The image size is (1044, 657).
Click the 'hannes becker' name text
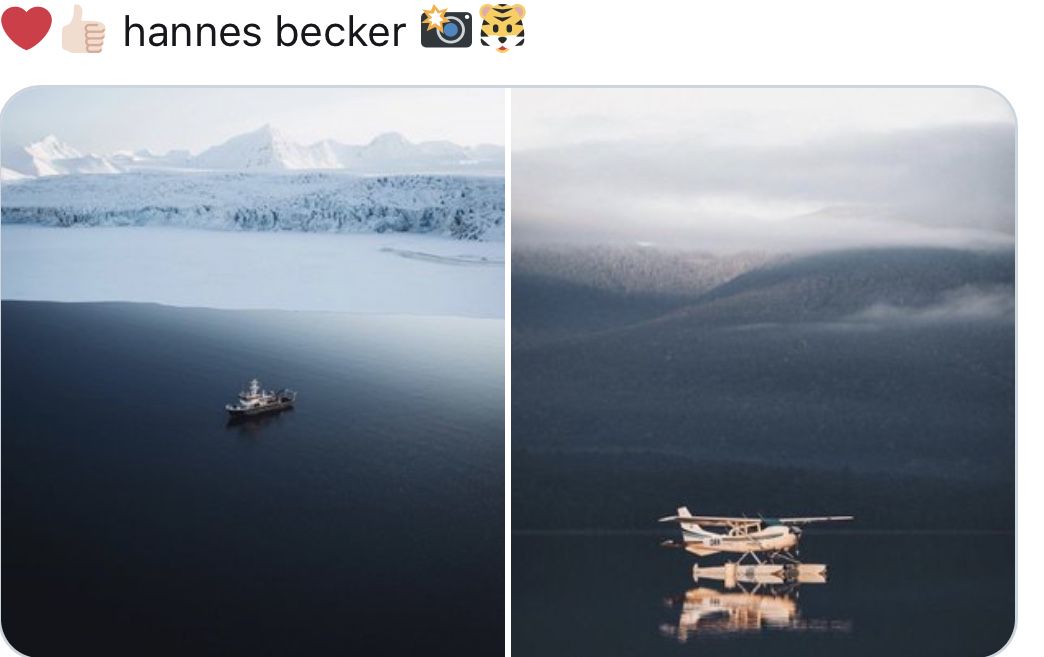(264, 31)
